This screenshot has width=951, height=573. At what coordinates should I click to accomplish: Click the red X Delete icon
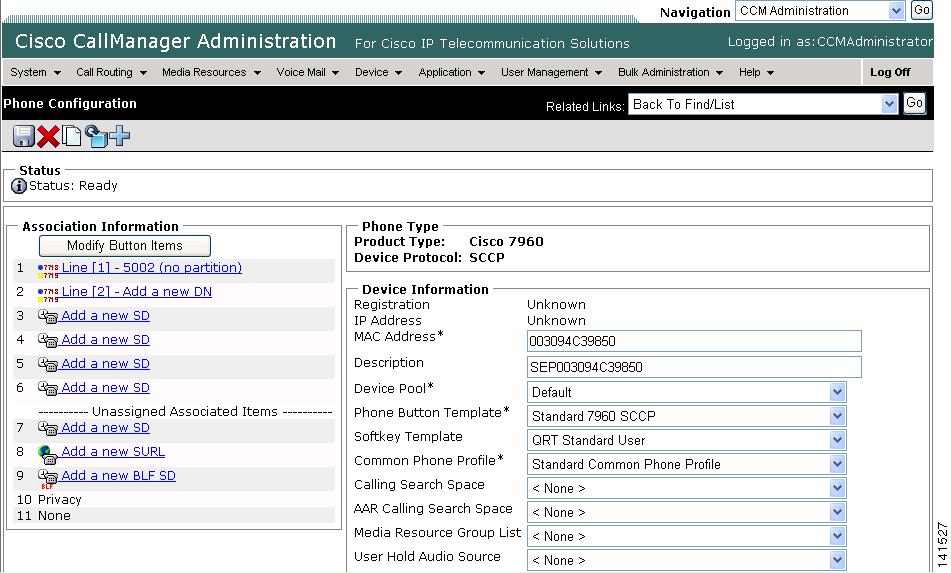(x=48, y=136)
